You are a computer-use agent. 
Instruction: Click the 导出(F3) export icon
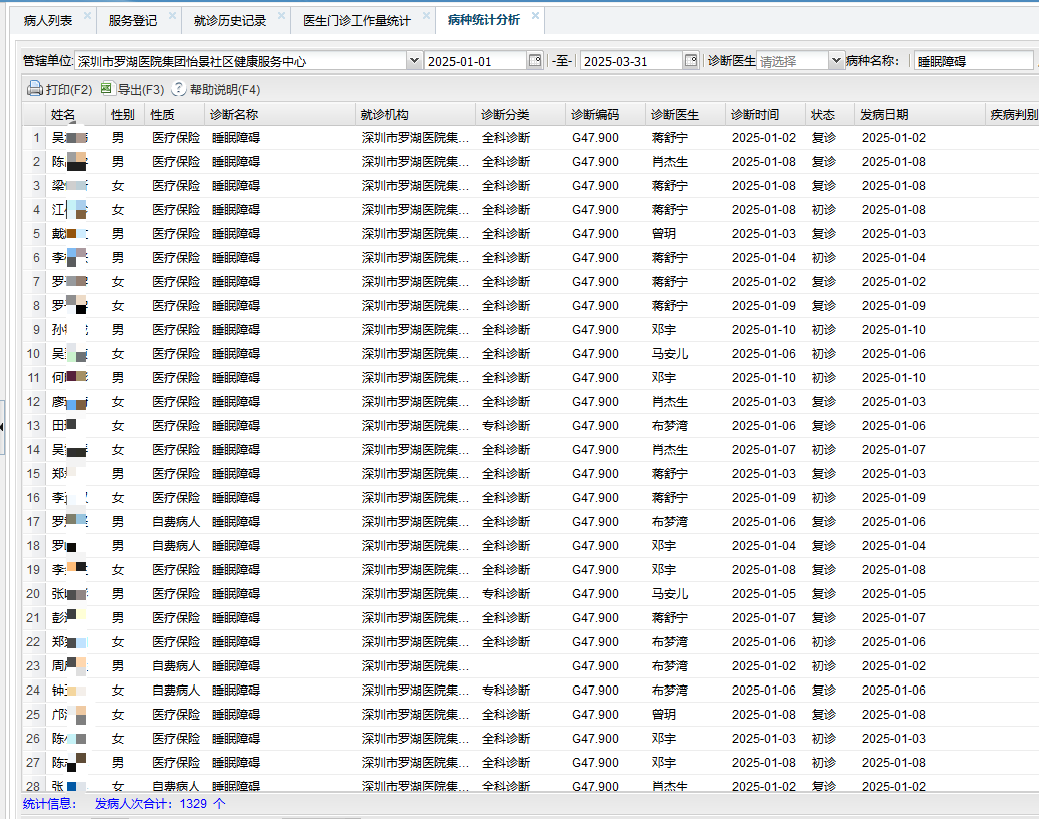[107, 89]
